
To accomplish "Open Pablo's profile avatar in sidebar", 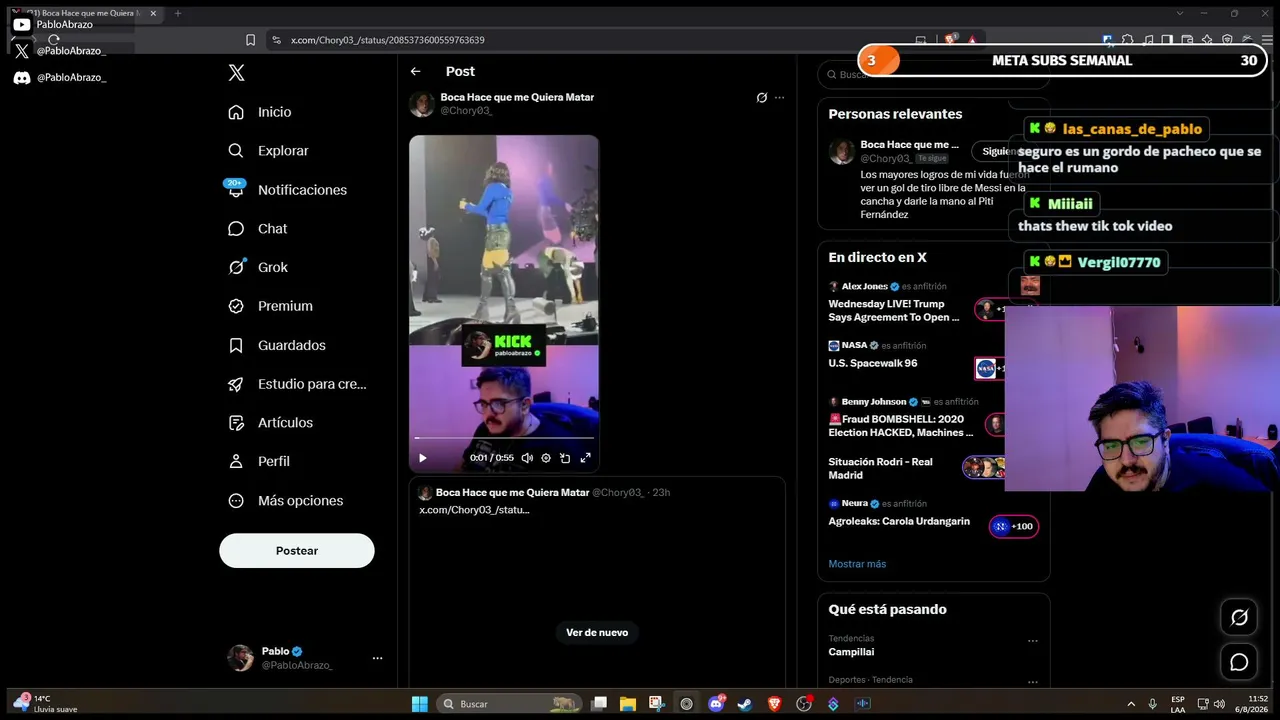I will tap(240, 658).
